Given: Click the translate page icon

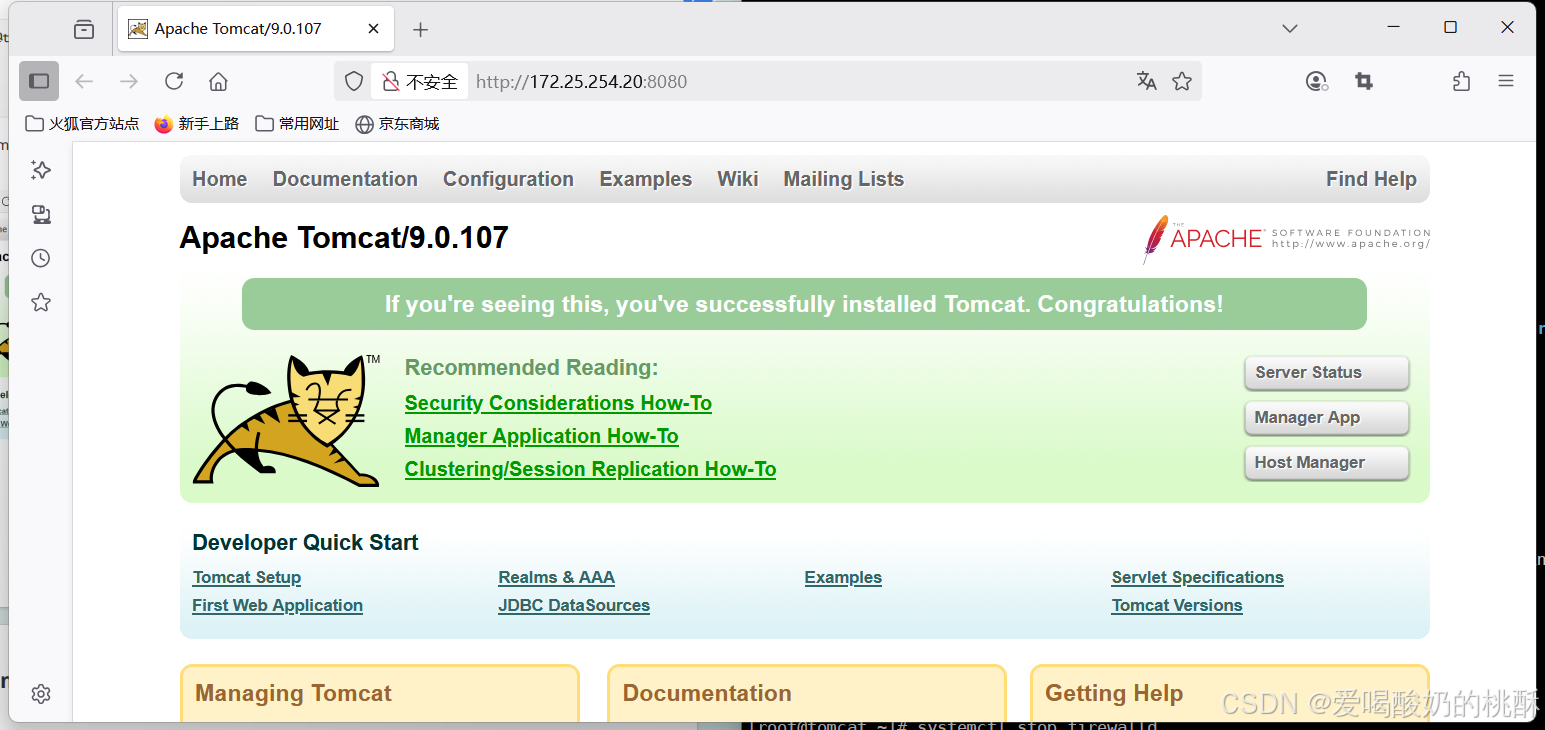Looking at the screenshot, I should click(x=1146, y=81).
